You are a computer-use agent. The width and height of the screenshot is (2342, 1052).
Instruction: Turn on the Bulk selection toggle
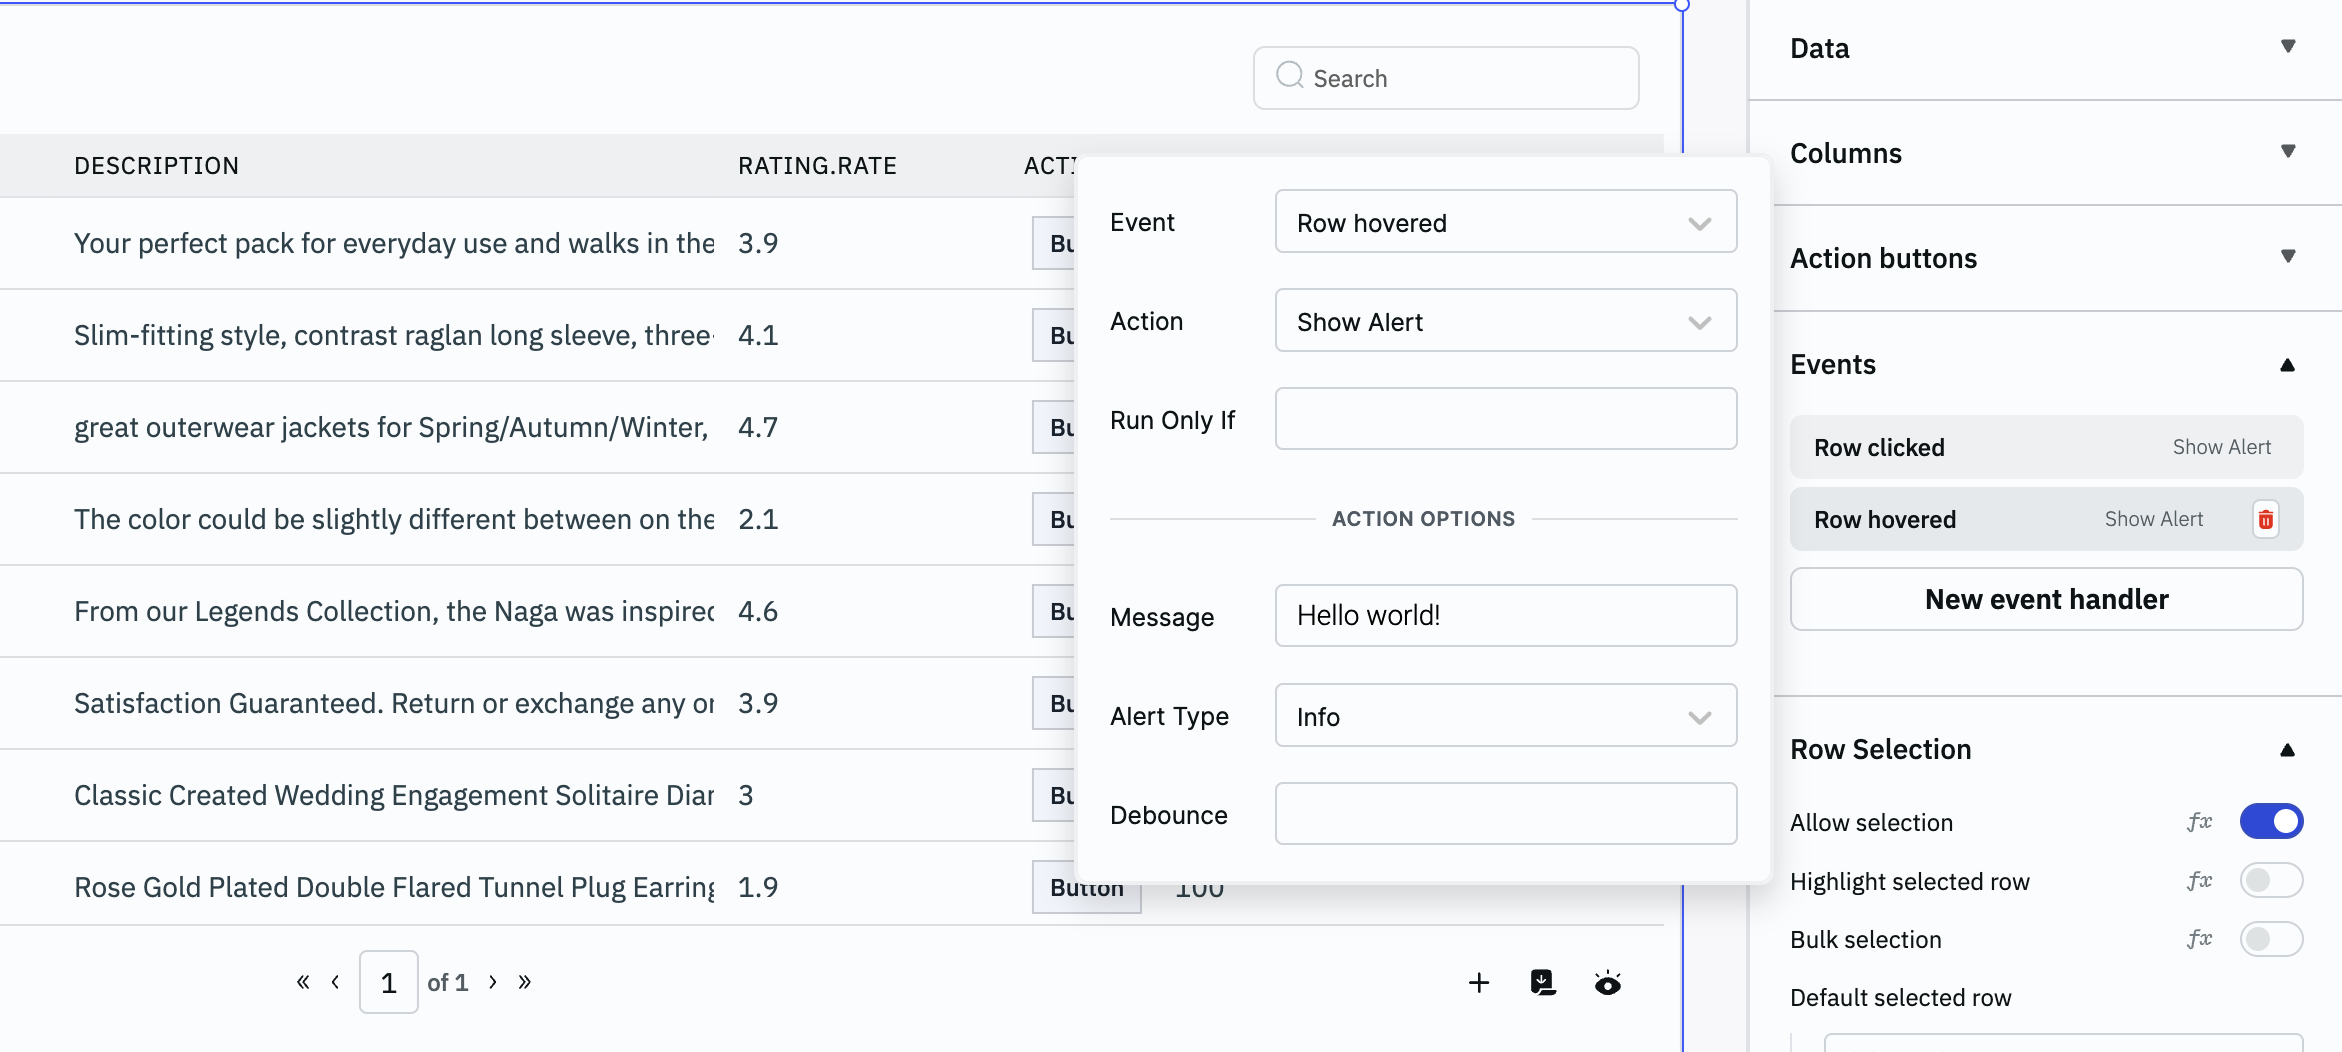pyautogui.click(x=2271, y=939)
